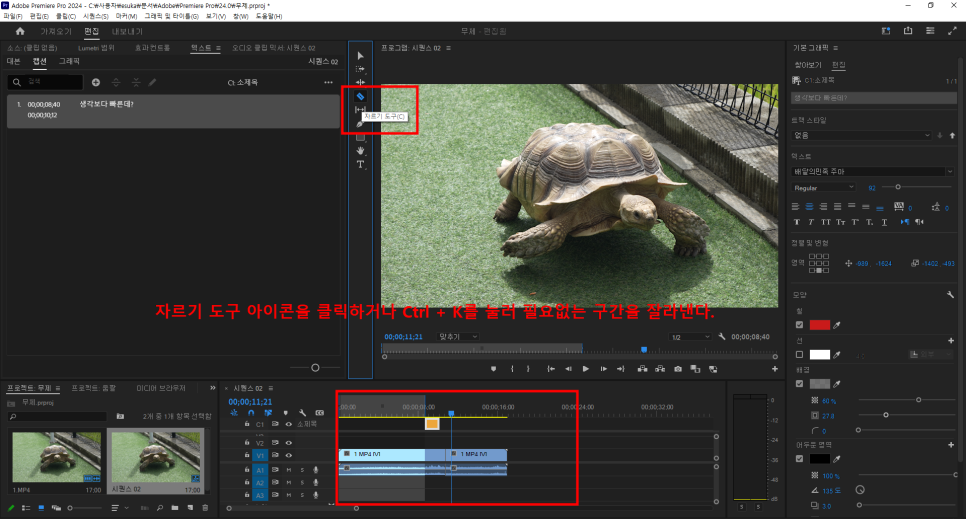This screenshot has height=519, width=966.
Task: Open 시퀀스(S) menu
Action: [95, 16]
